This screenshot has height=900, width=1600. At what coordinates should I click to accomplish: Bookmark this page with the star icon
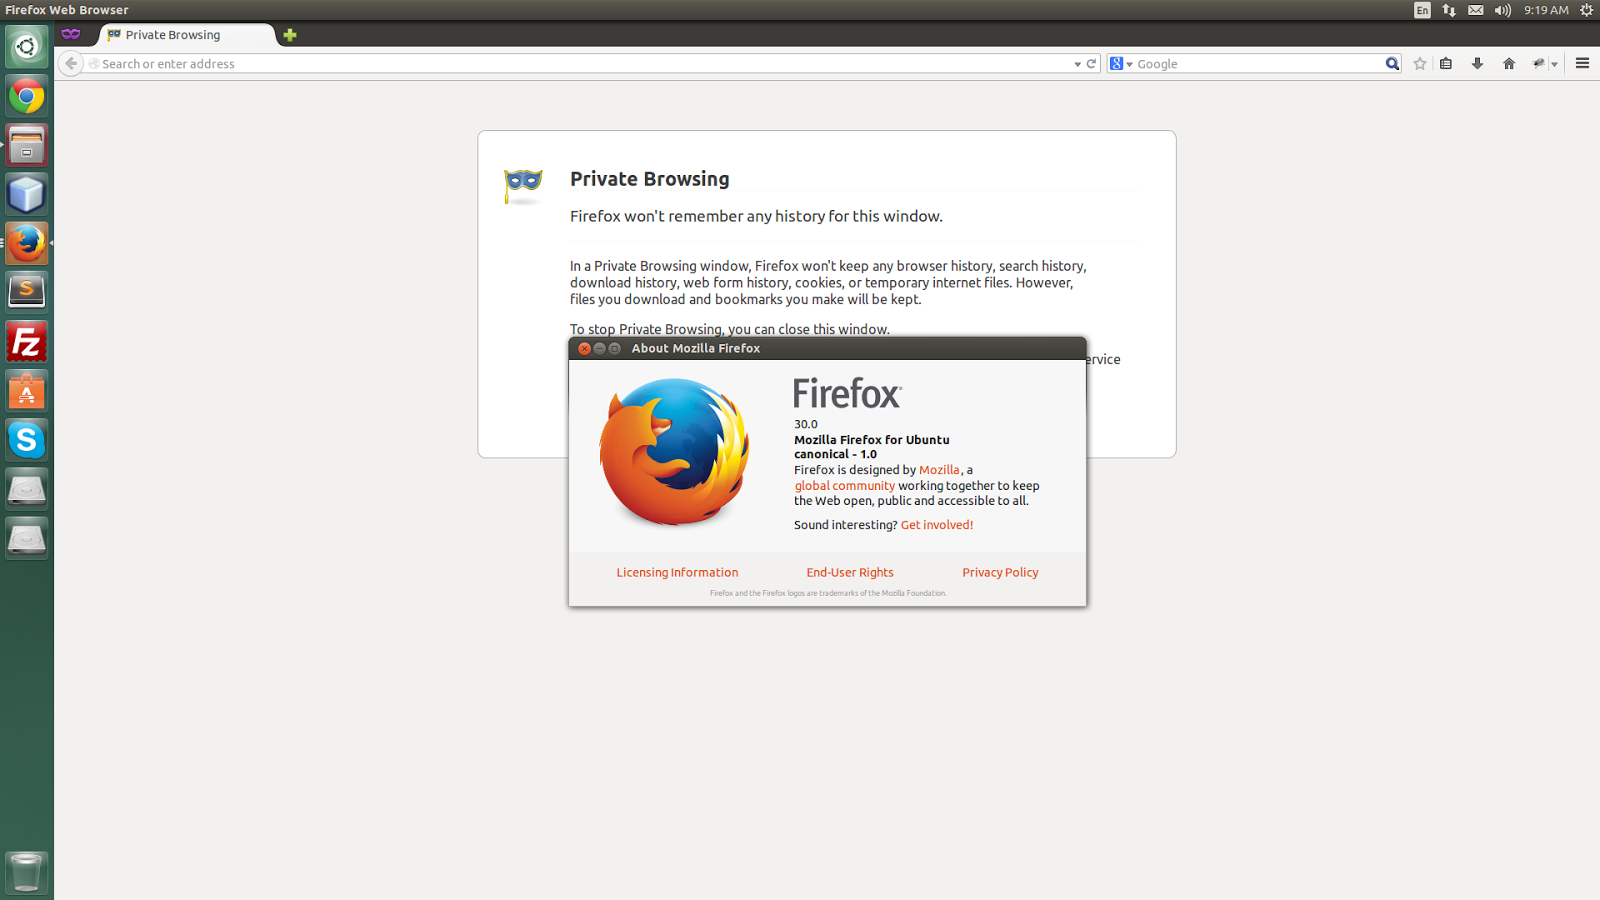click(1420, 63)
